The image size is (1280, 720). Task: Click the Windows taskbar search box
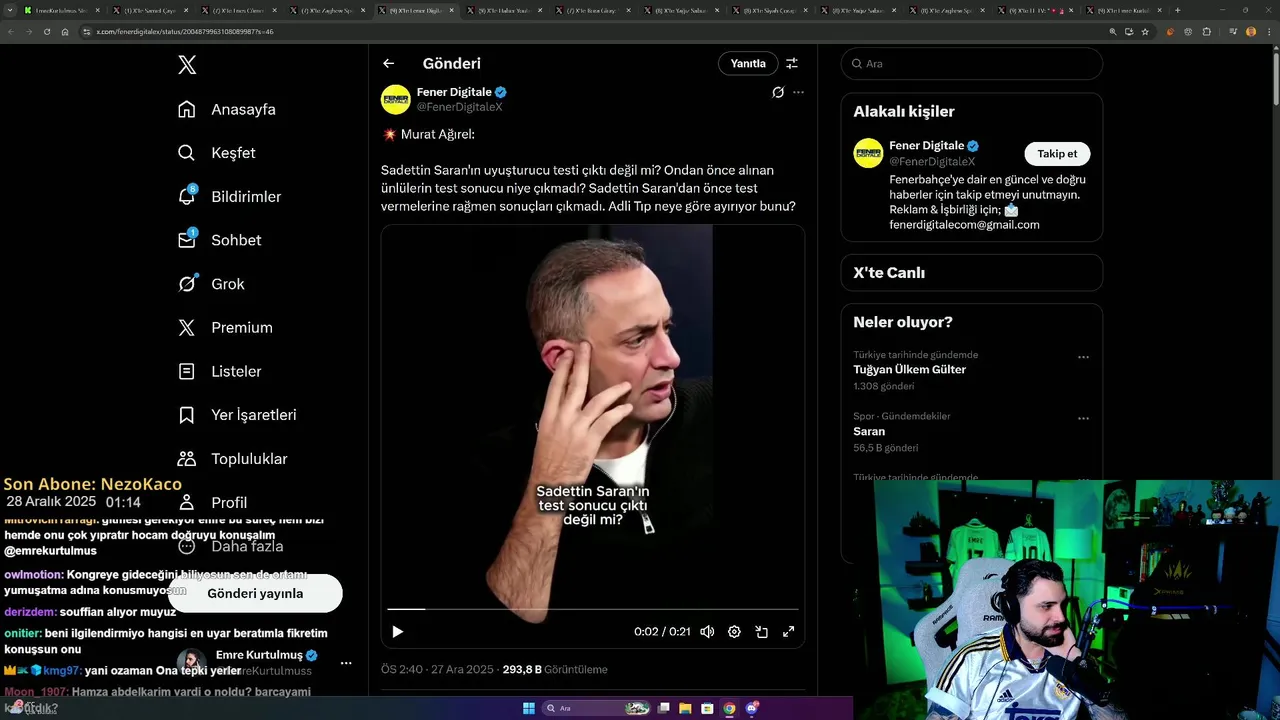pyautogui.click(x=597, y=708)
